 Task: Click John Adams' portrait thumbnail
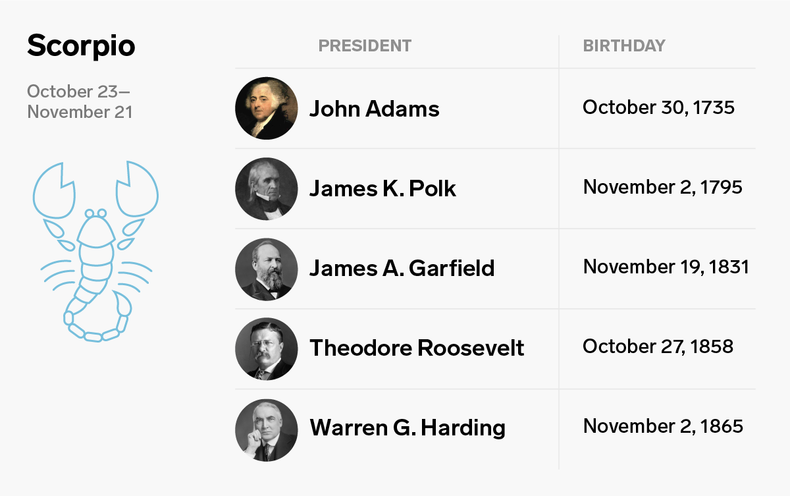(267, 108)
